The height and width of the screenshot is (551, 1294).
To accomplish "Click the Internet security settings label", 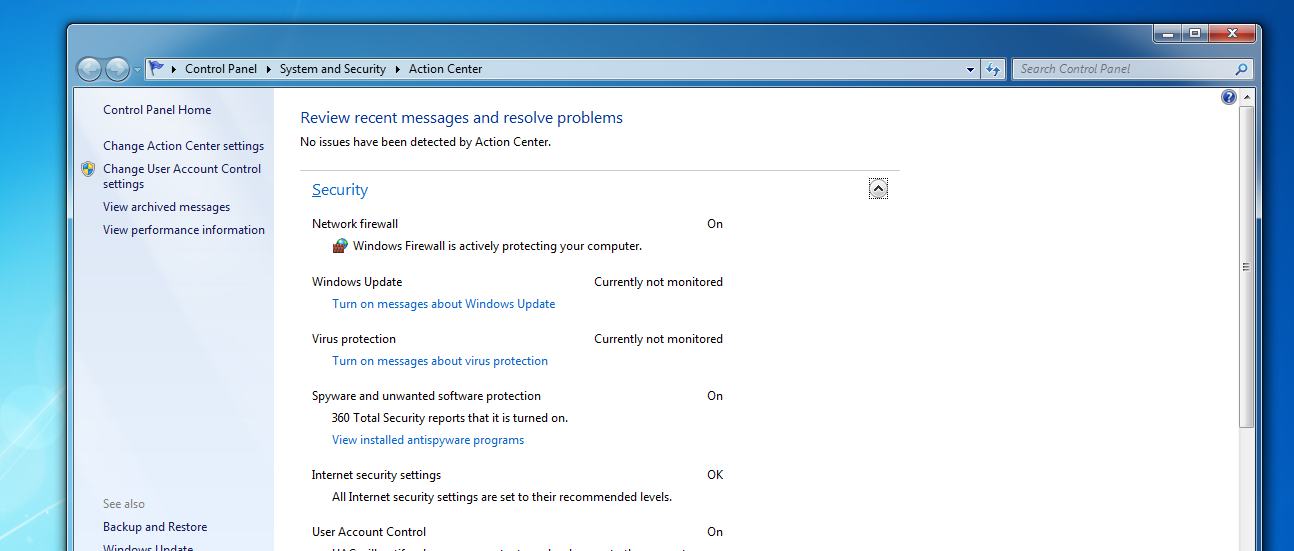I will pyautogui.click(x=376, y=475).
